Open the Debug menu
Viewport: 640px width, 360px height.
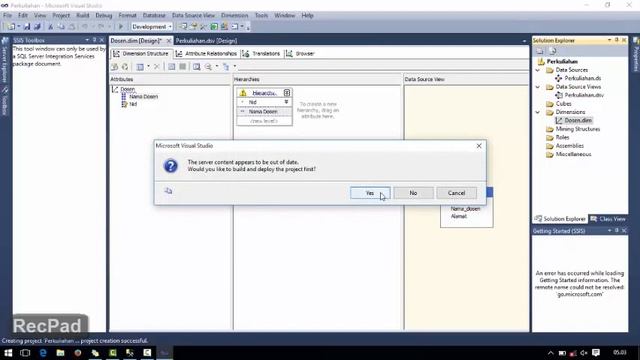tap(104, 16)
